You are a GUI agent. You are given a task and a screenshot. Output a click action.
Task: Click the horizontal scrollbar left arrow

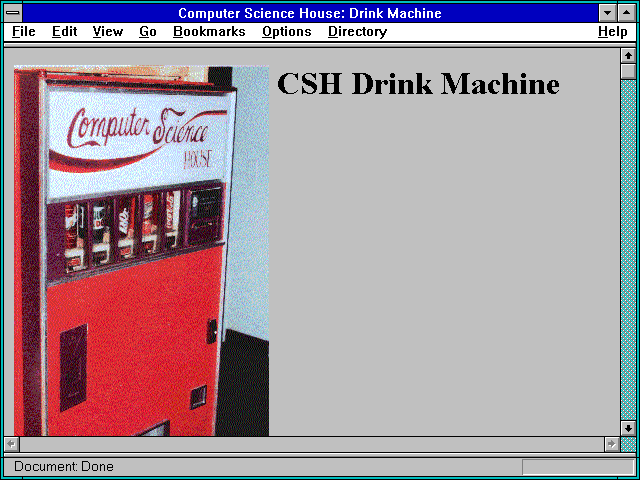pos(11,444)
